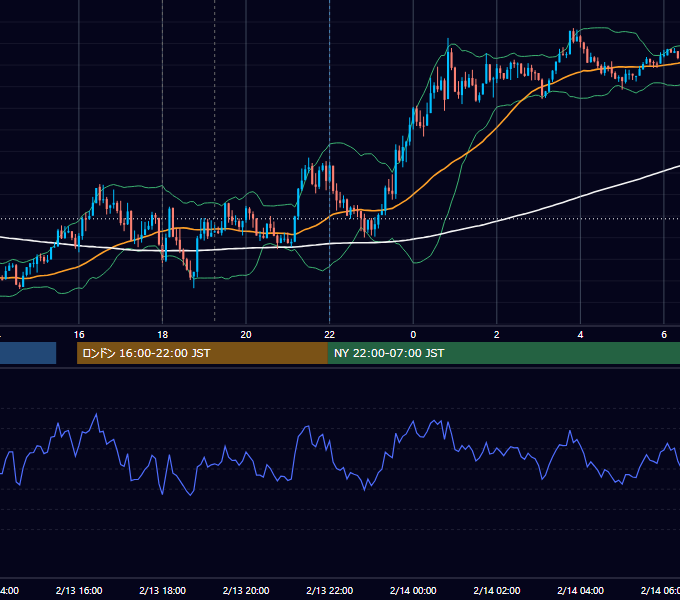Click the '2/13 20:00' date label
680x600 pixels.
pyautogui.click(x=246, y=590)
